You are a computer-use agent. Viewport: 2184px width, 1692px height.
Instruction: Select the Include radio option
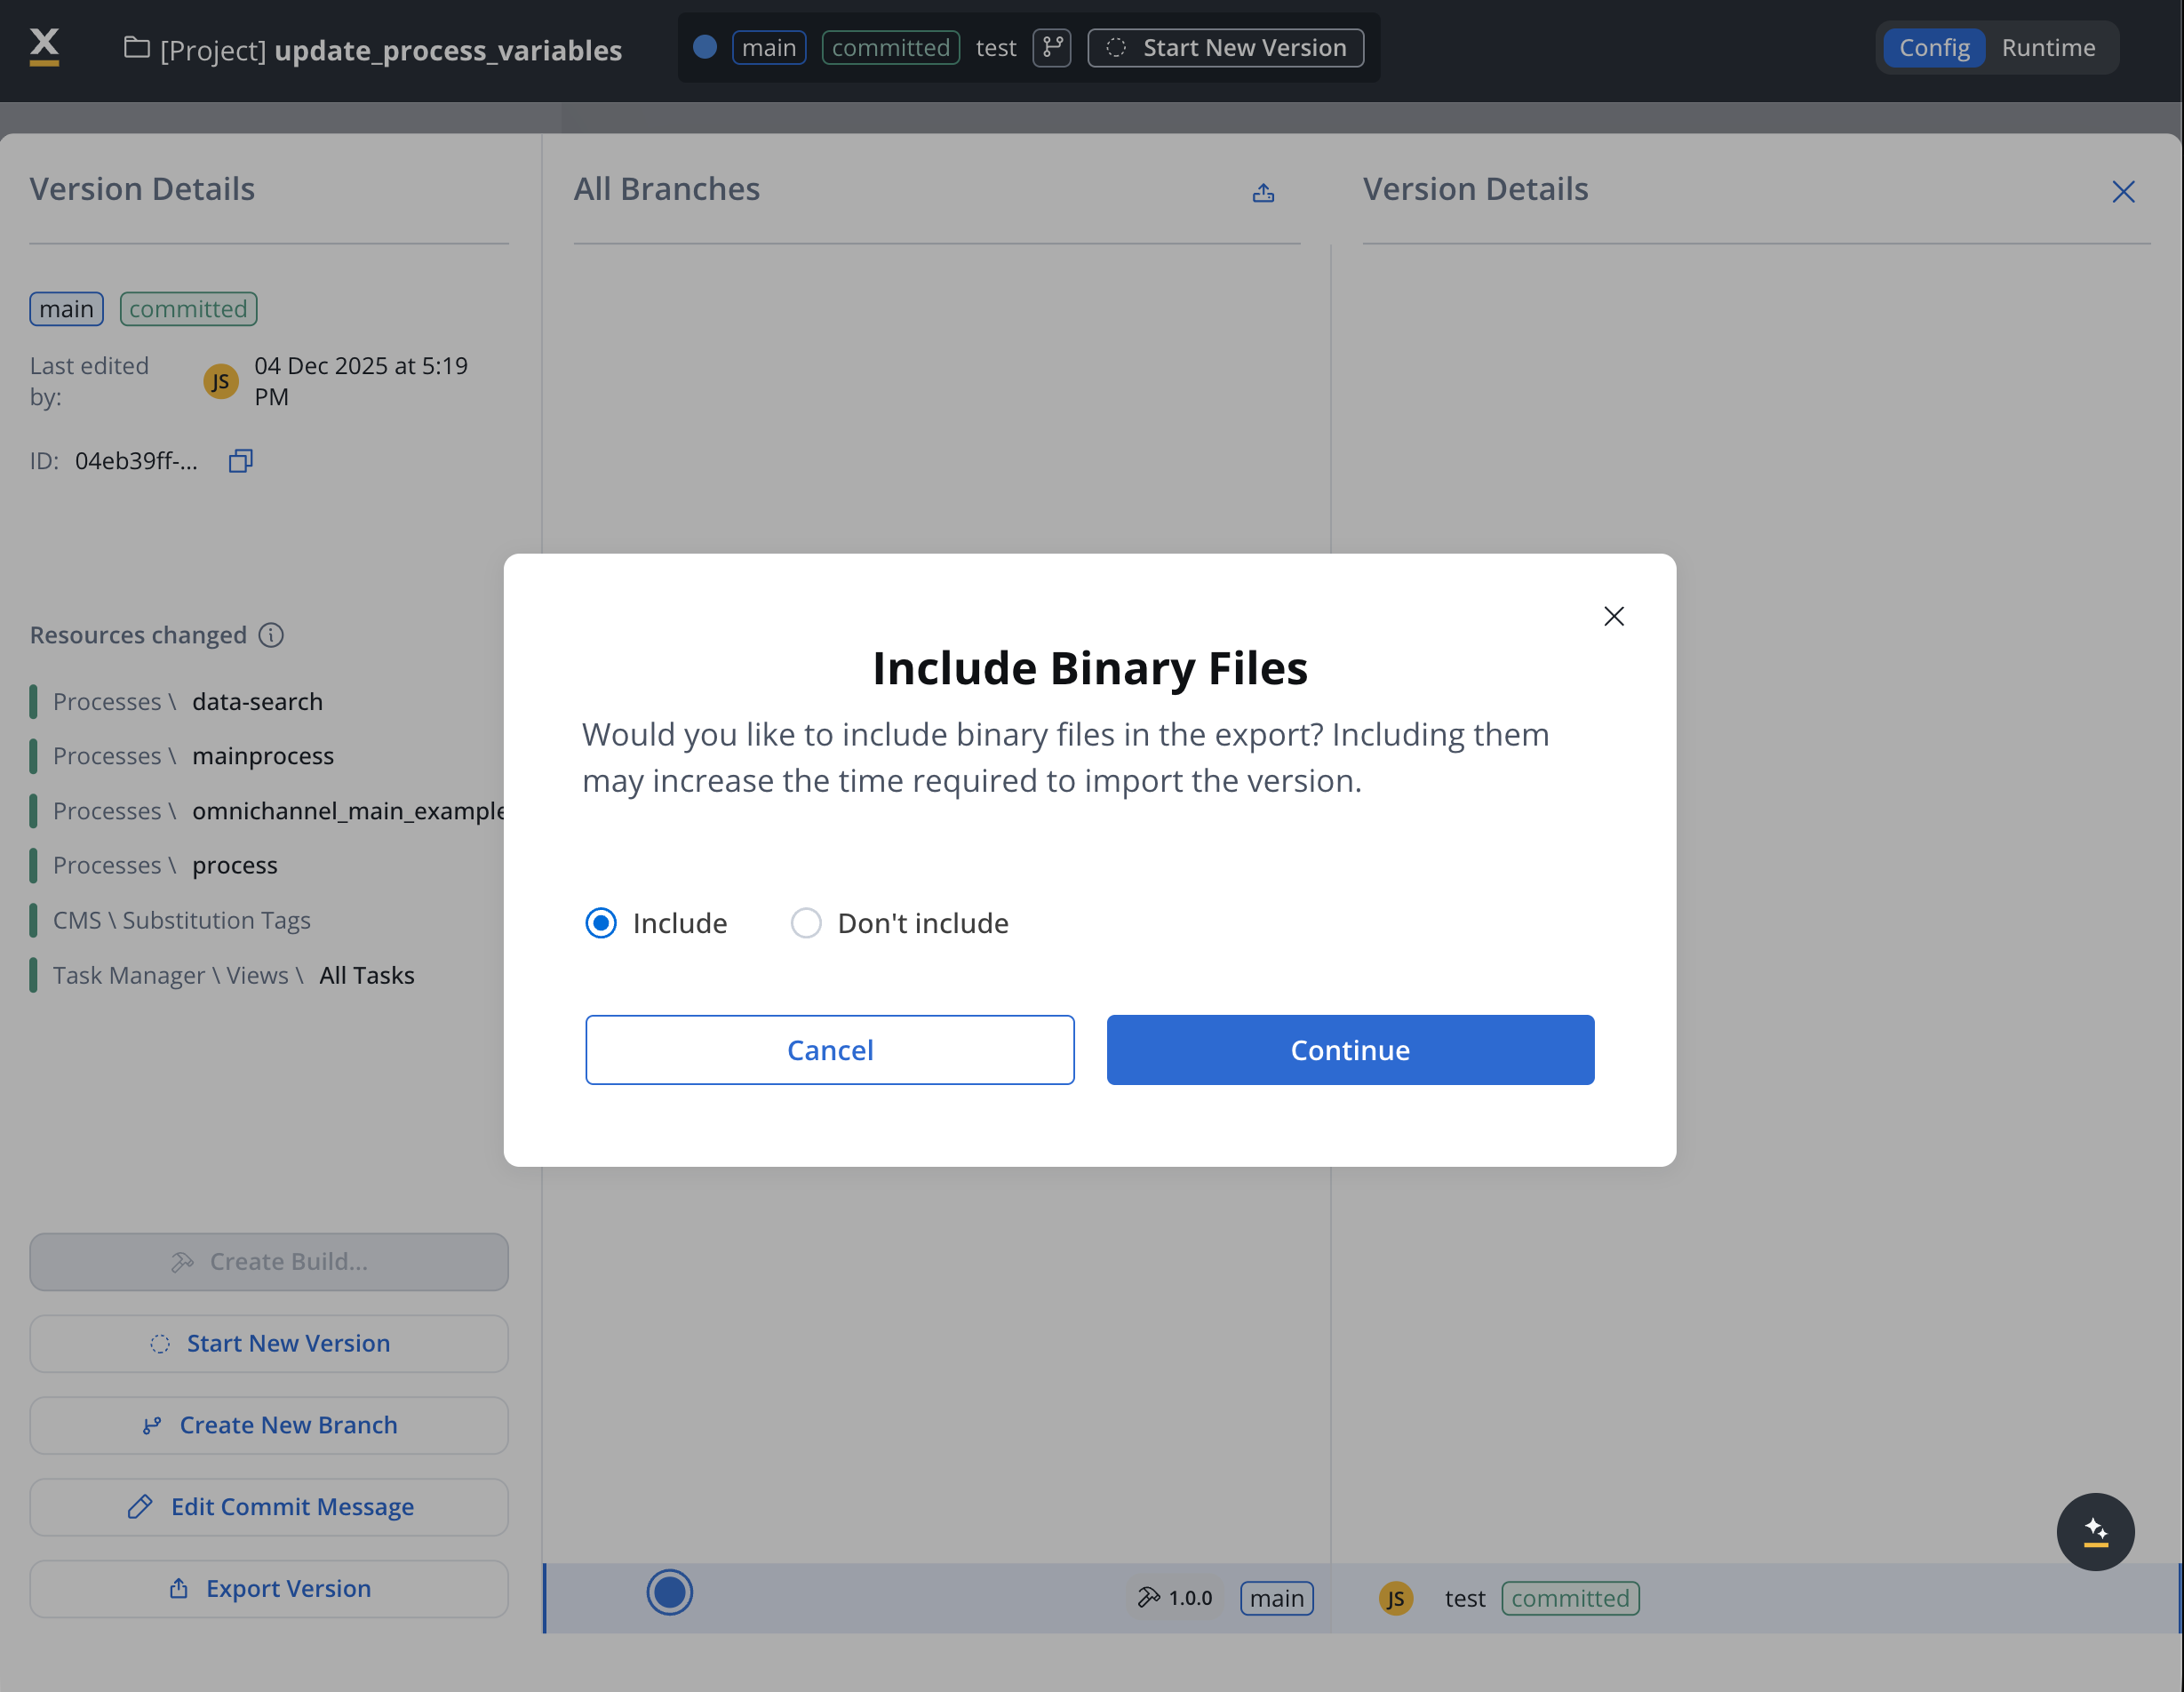(x=601, y=923)
